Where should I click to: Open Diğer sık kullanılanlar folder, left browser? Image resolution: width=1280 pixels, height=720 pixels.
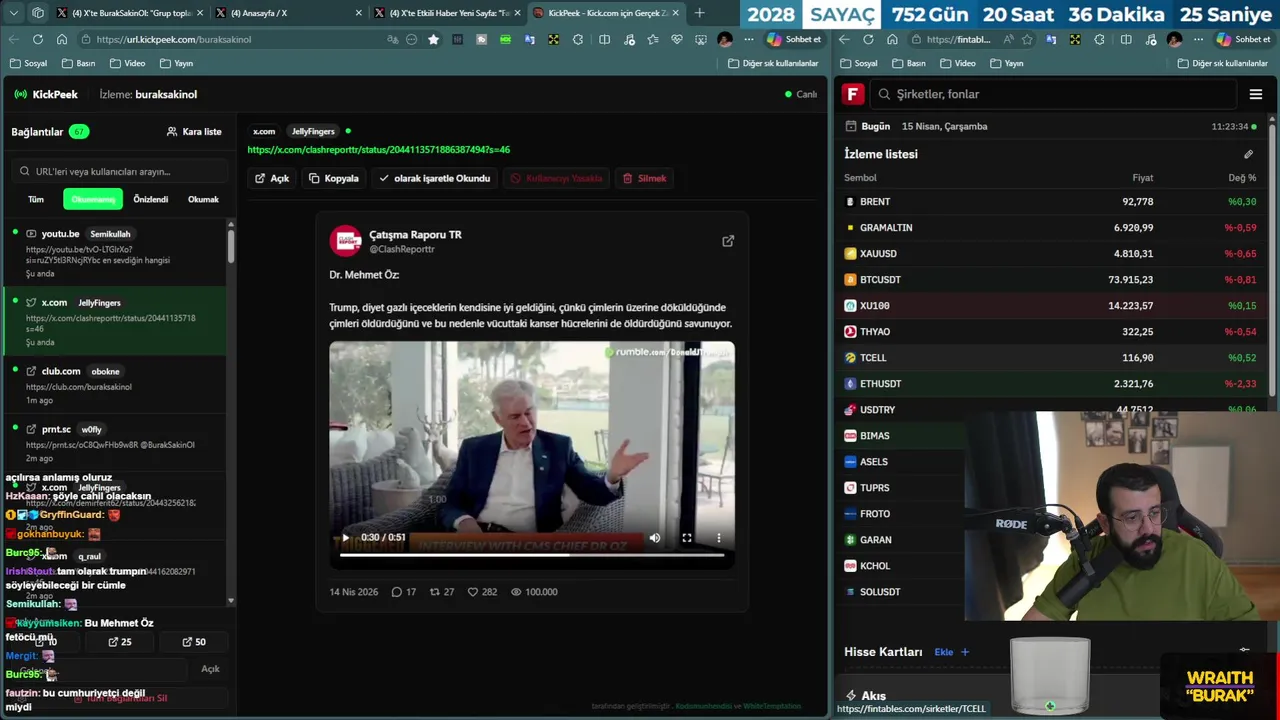click(774, 63)
